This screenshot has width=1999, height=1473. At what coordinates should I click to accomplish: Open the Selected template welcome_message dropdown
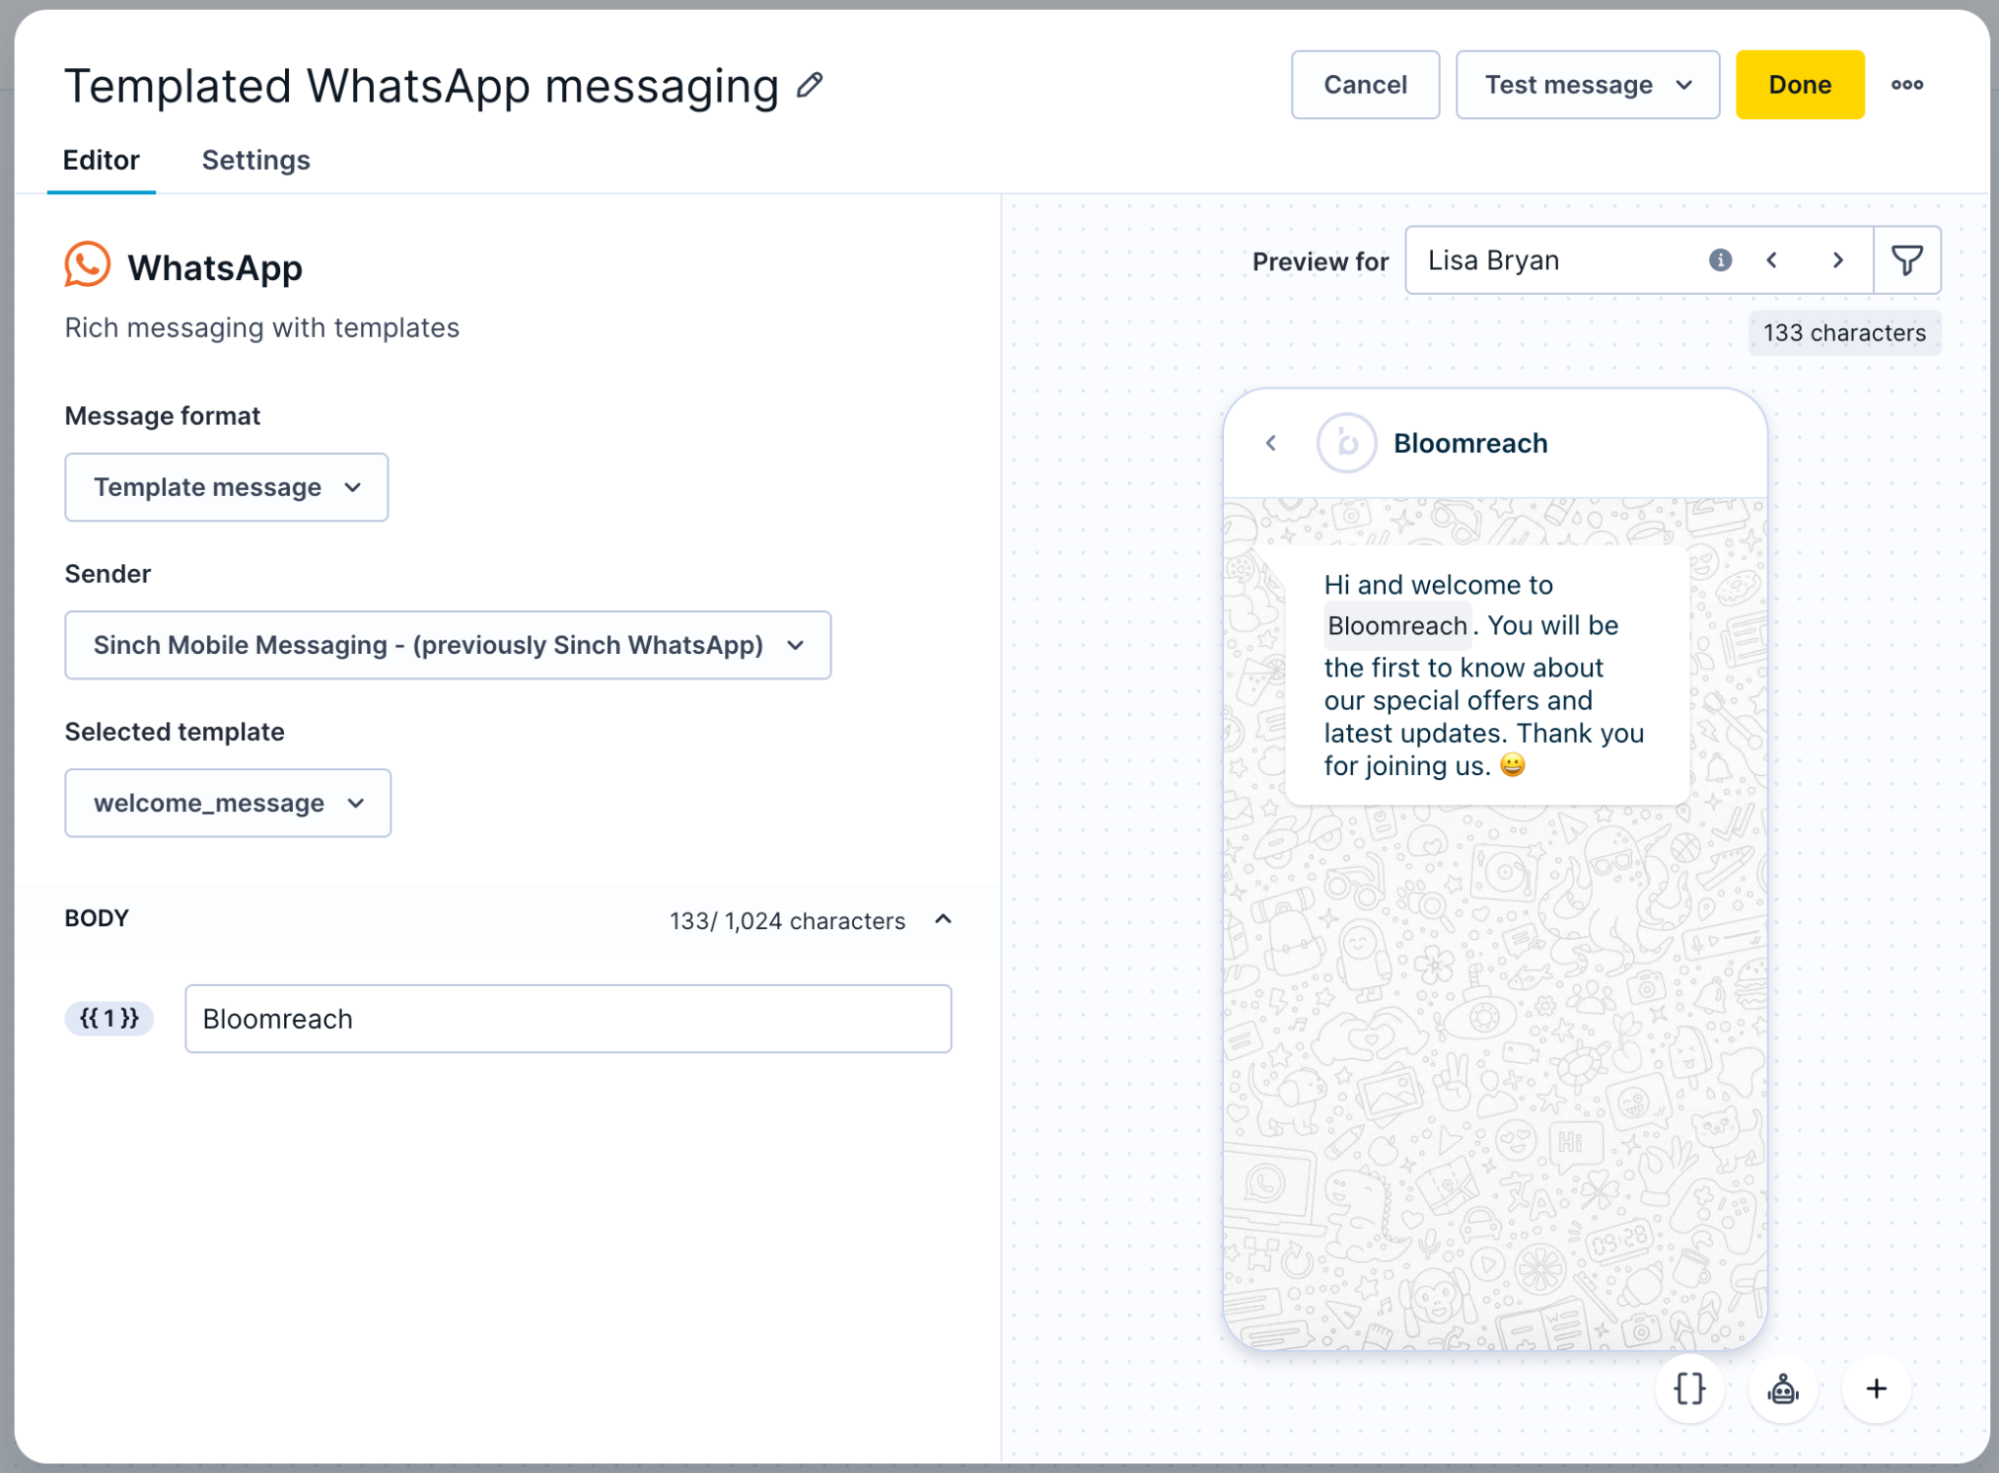[x=227, y=803]
